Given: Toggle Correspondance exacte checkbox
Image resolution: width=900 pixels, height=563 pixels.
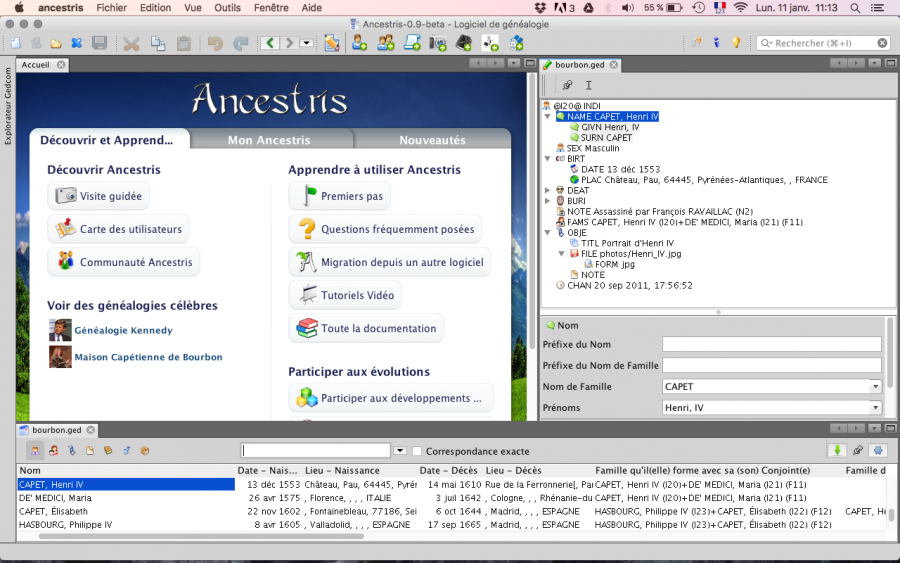Looking at the screenshot, I should (x=417, y=451).
